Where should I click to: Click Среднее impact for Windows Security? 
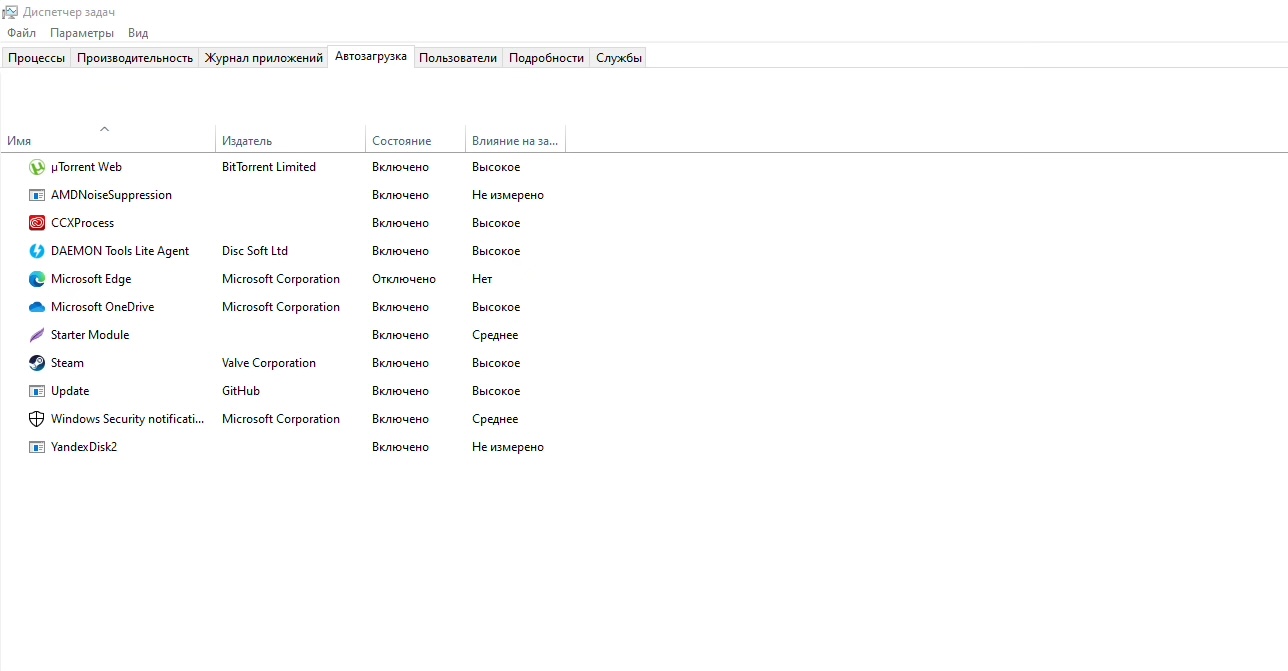pos(495,419)
